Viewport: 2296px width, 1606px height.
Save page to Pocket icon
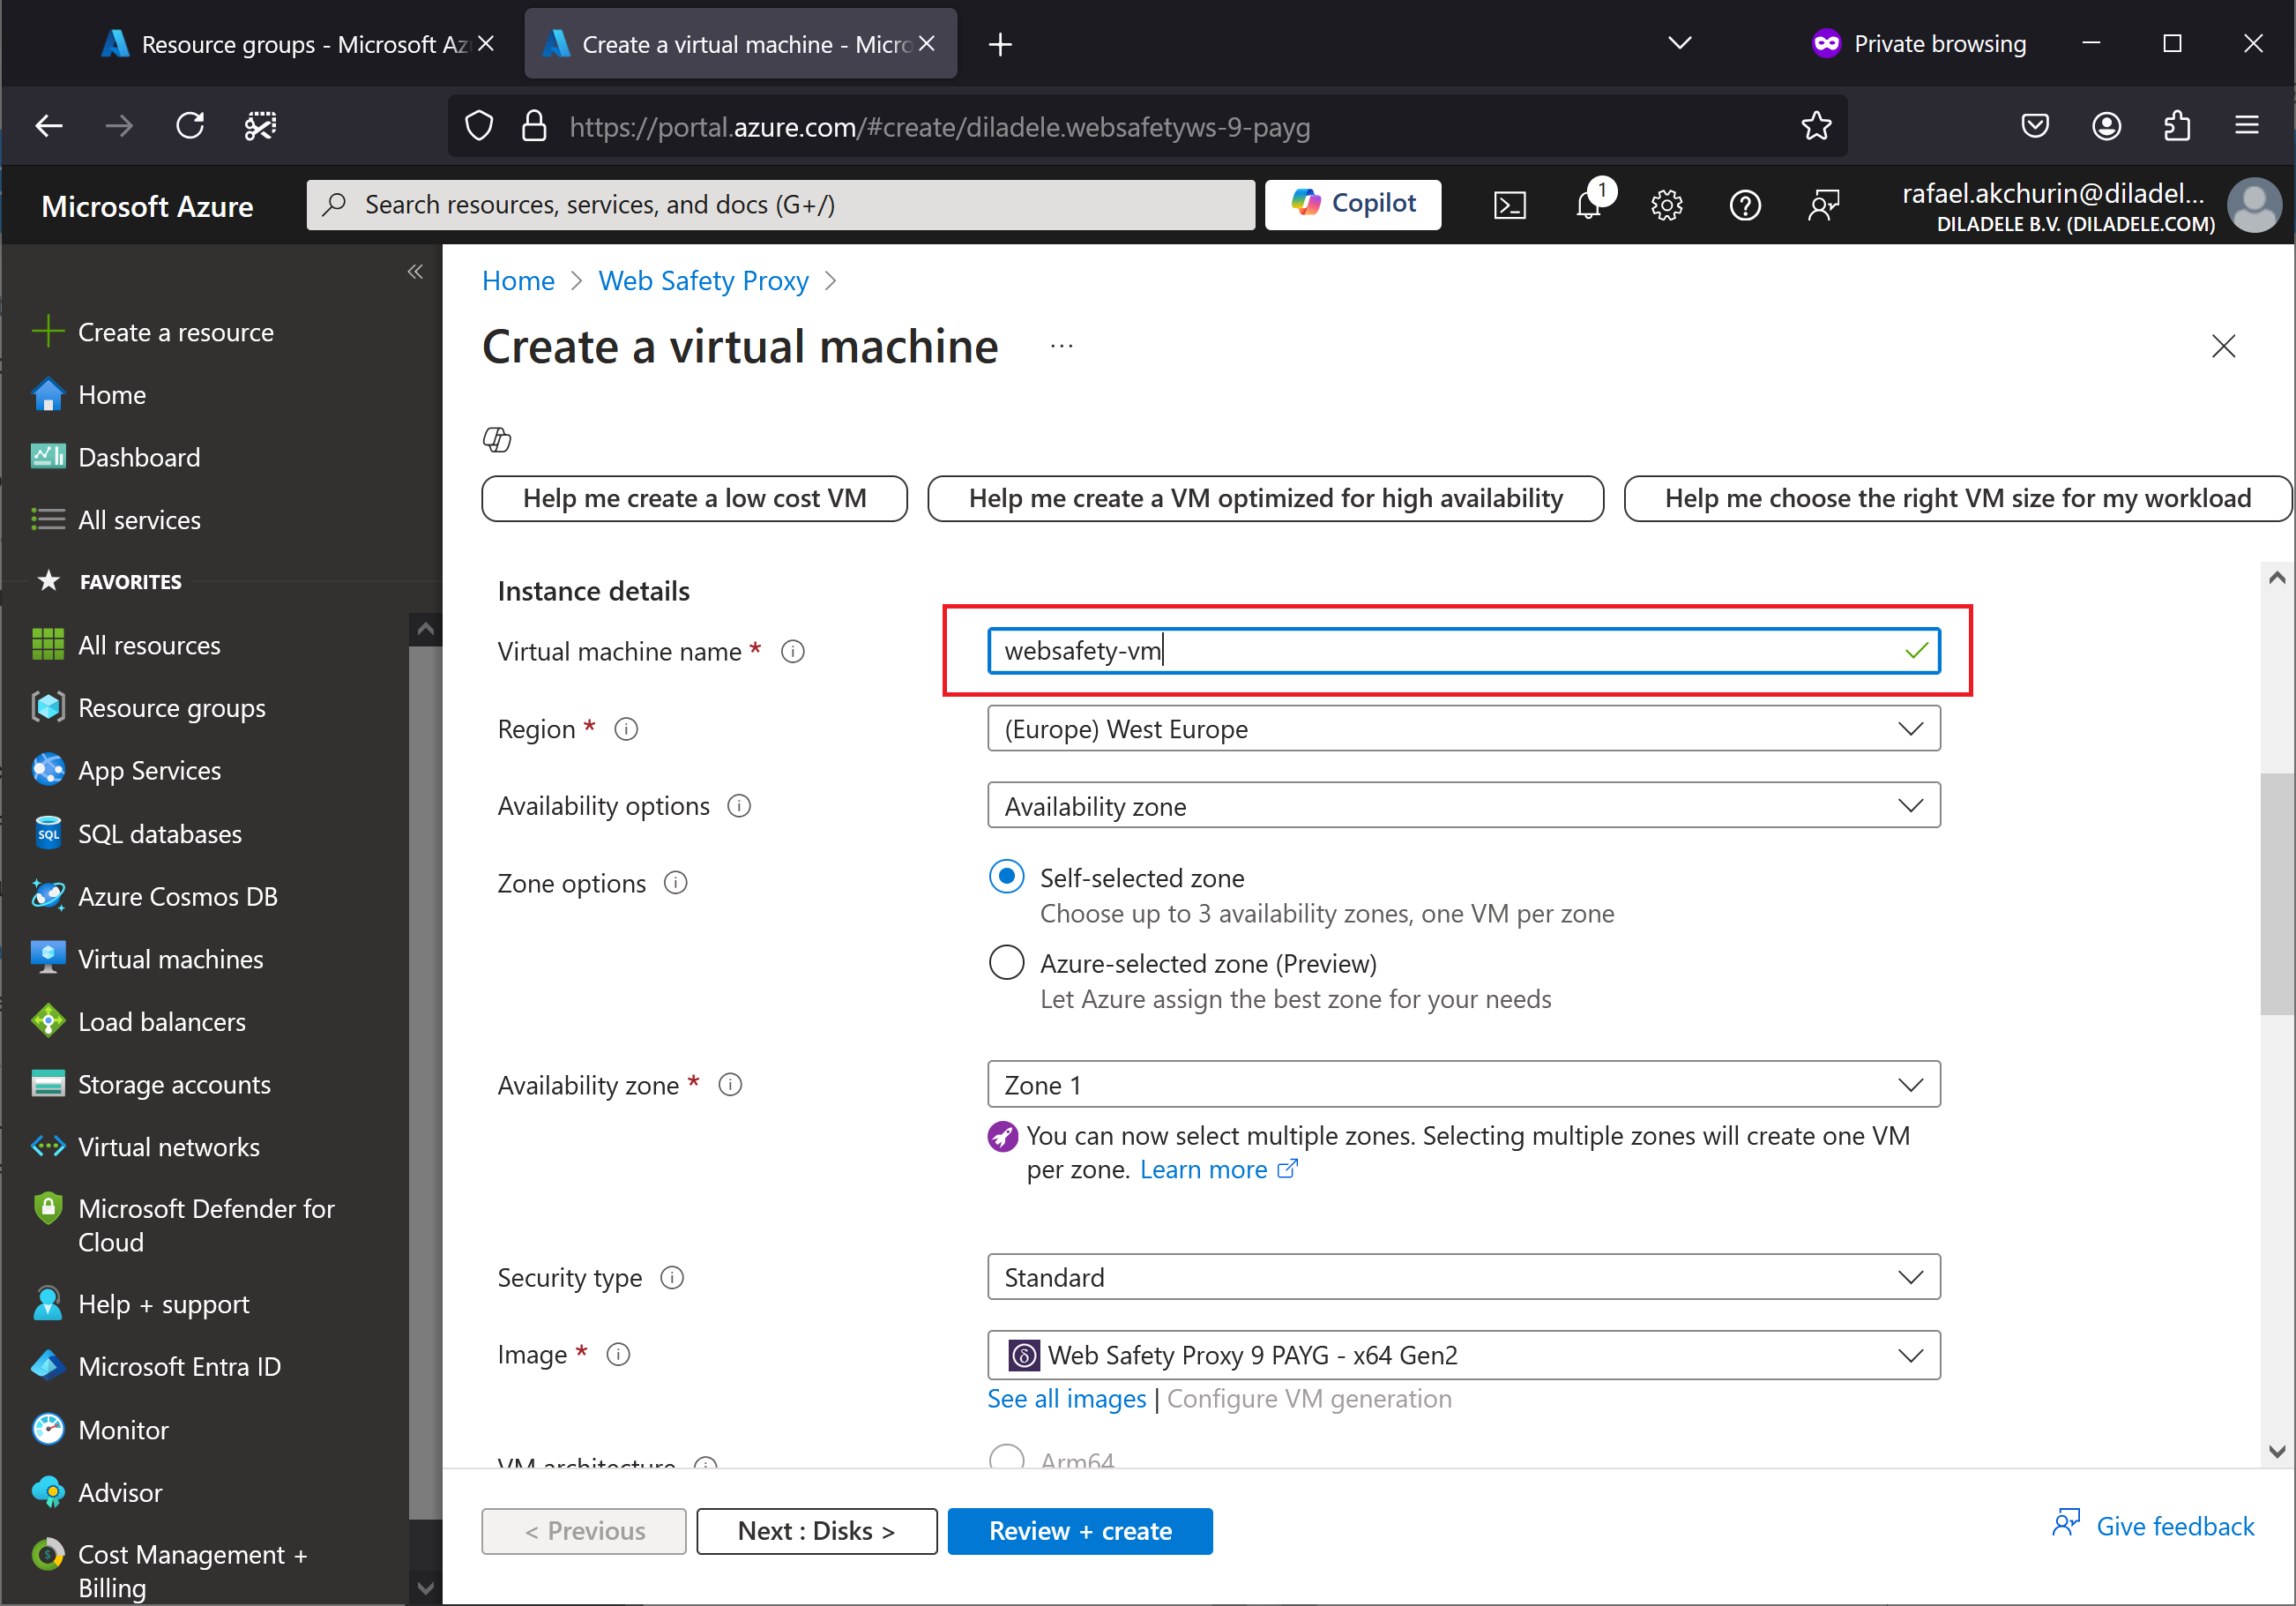[2035, 126]
